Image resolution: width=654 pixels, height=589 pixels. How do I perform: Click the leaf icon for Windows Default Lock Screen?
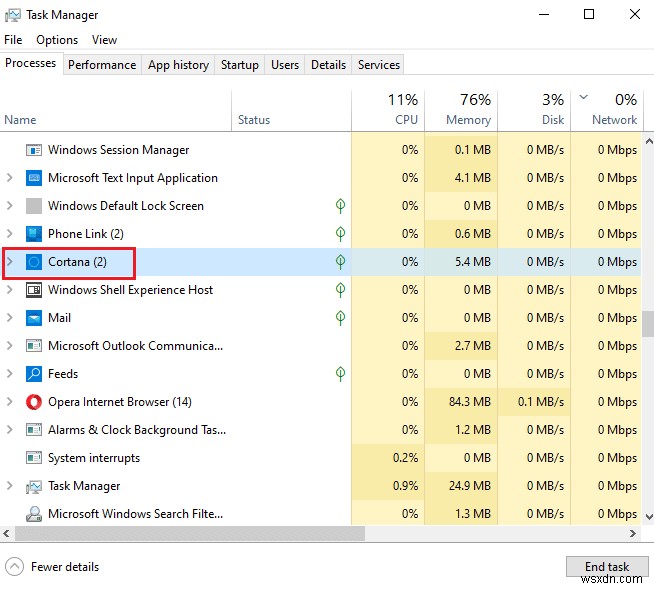coord(340,206)
